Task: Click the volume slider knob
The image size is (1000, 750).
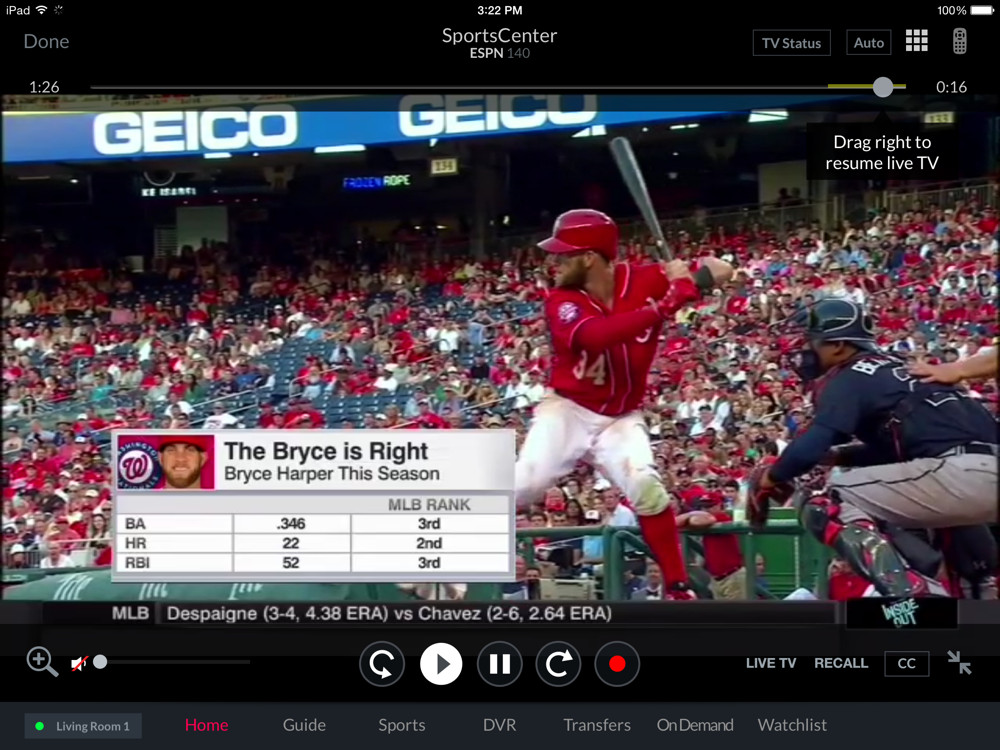Action: (100, 662)
